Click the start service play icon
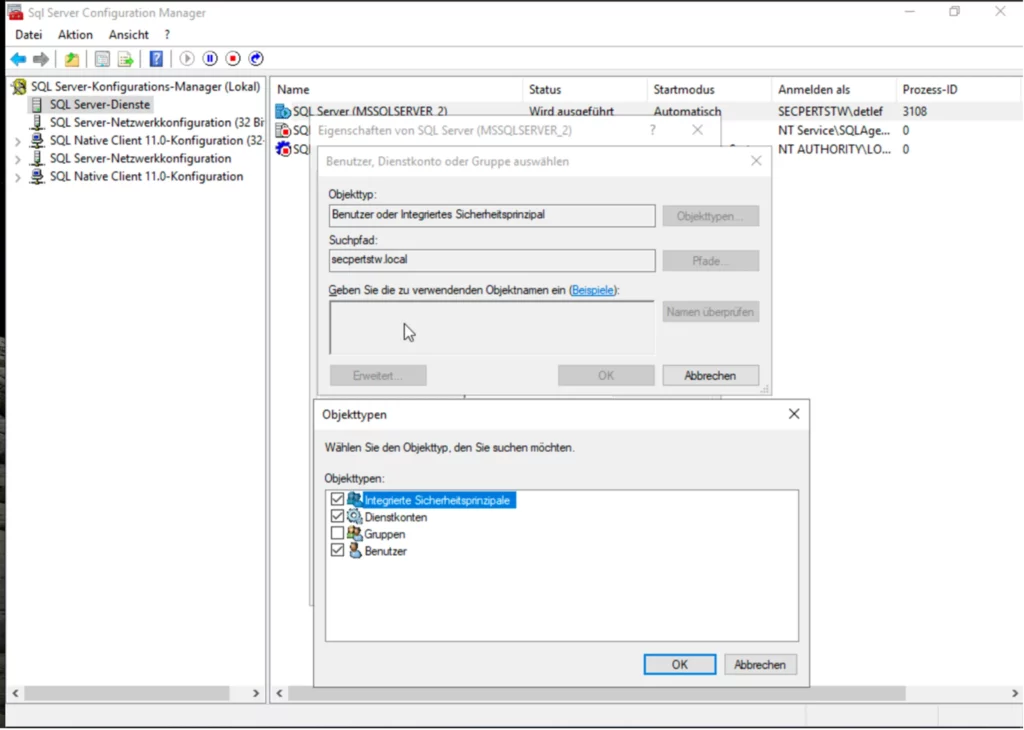The width and height of the screenshot is (1024, 730). 187,59
